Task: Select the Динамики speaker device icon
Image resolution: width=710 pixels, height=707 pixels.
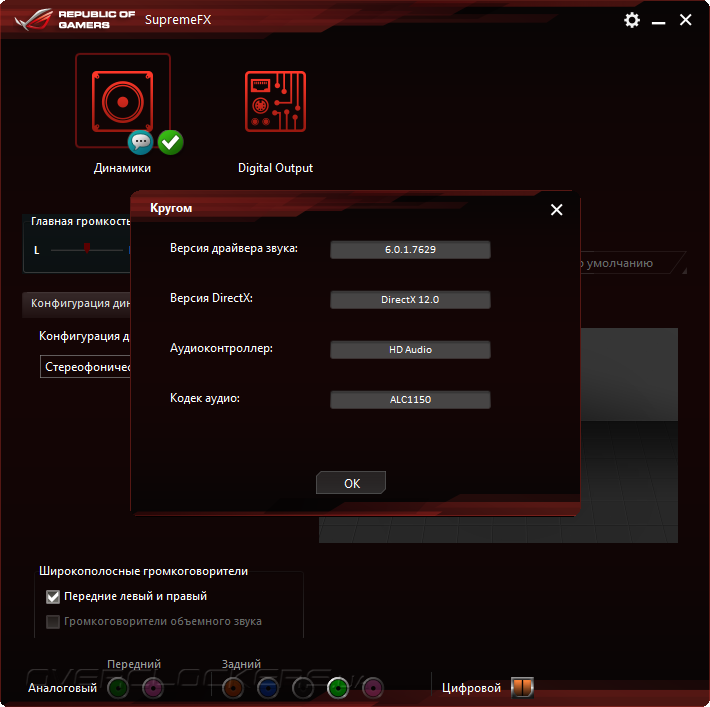Action: [122, 101]
